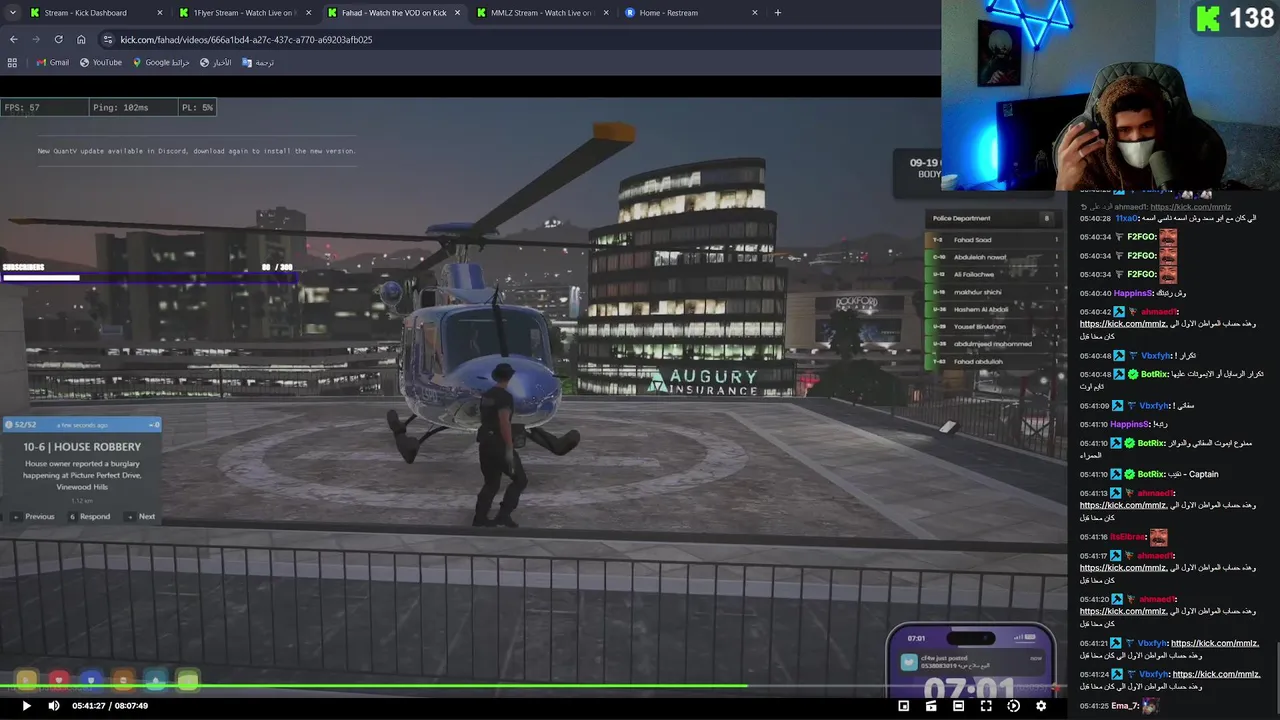Click Vbxfyh username at 05:41:09
The height and width of the screenshot is (720, 1280).
point(1155,406)
